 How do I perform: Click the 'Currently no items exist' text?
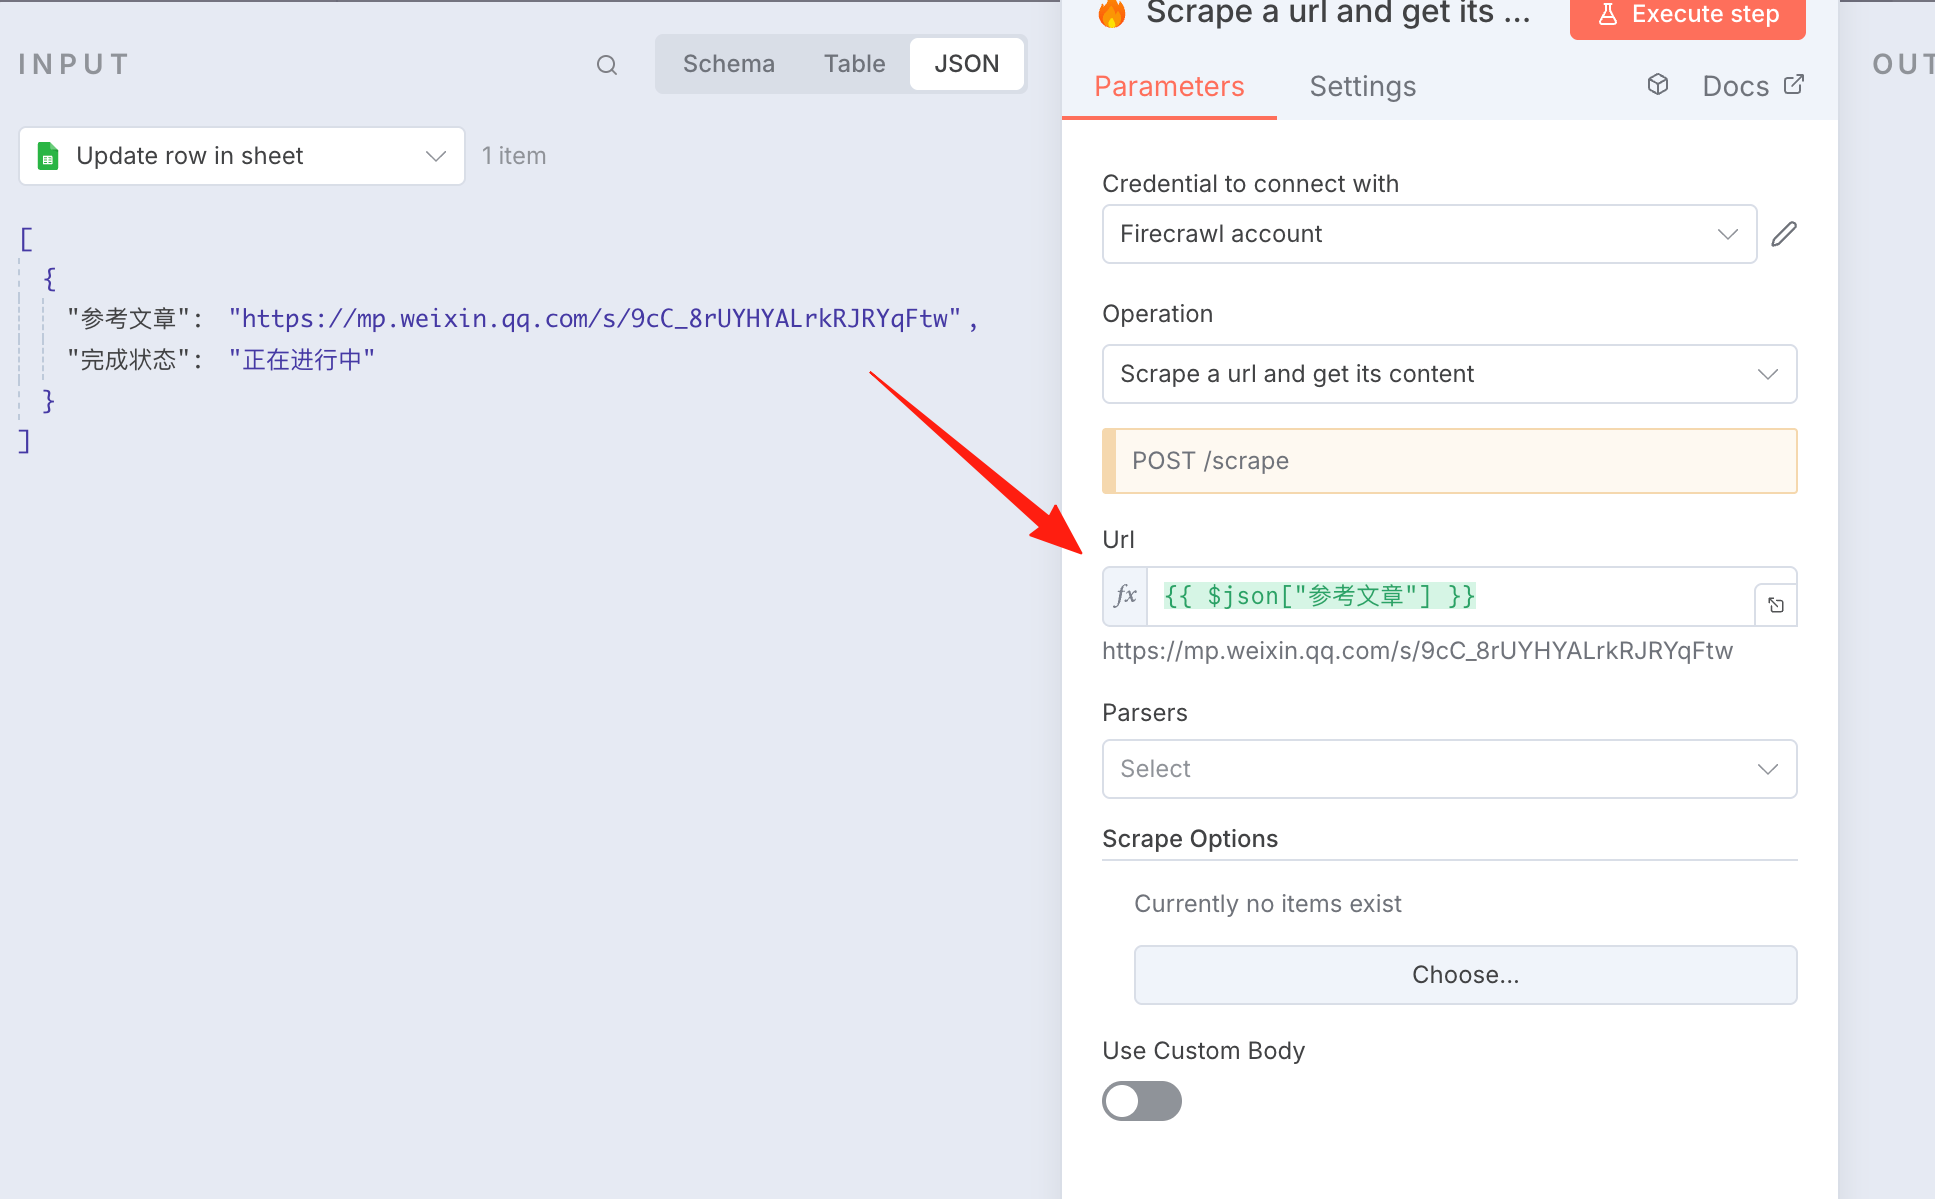(1267, 904)
